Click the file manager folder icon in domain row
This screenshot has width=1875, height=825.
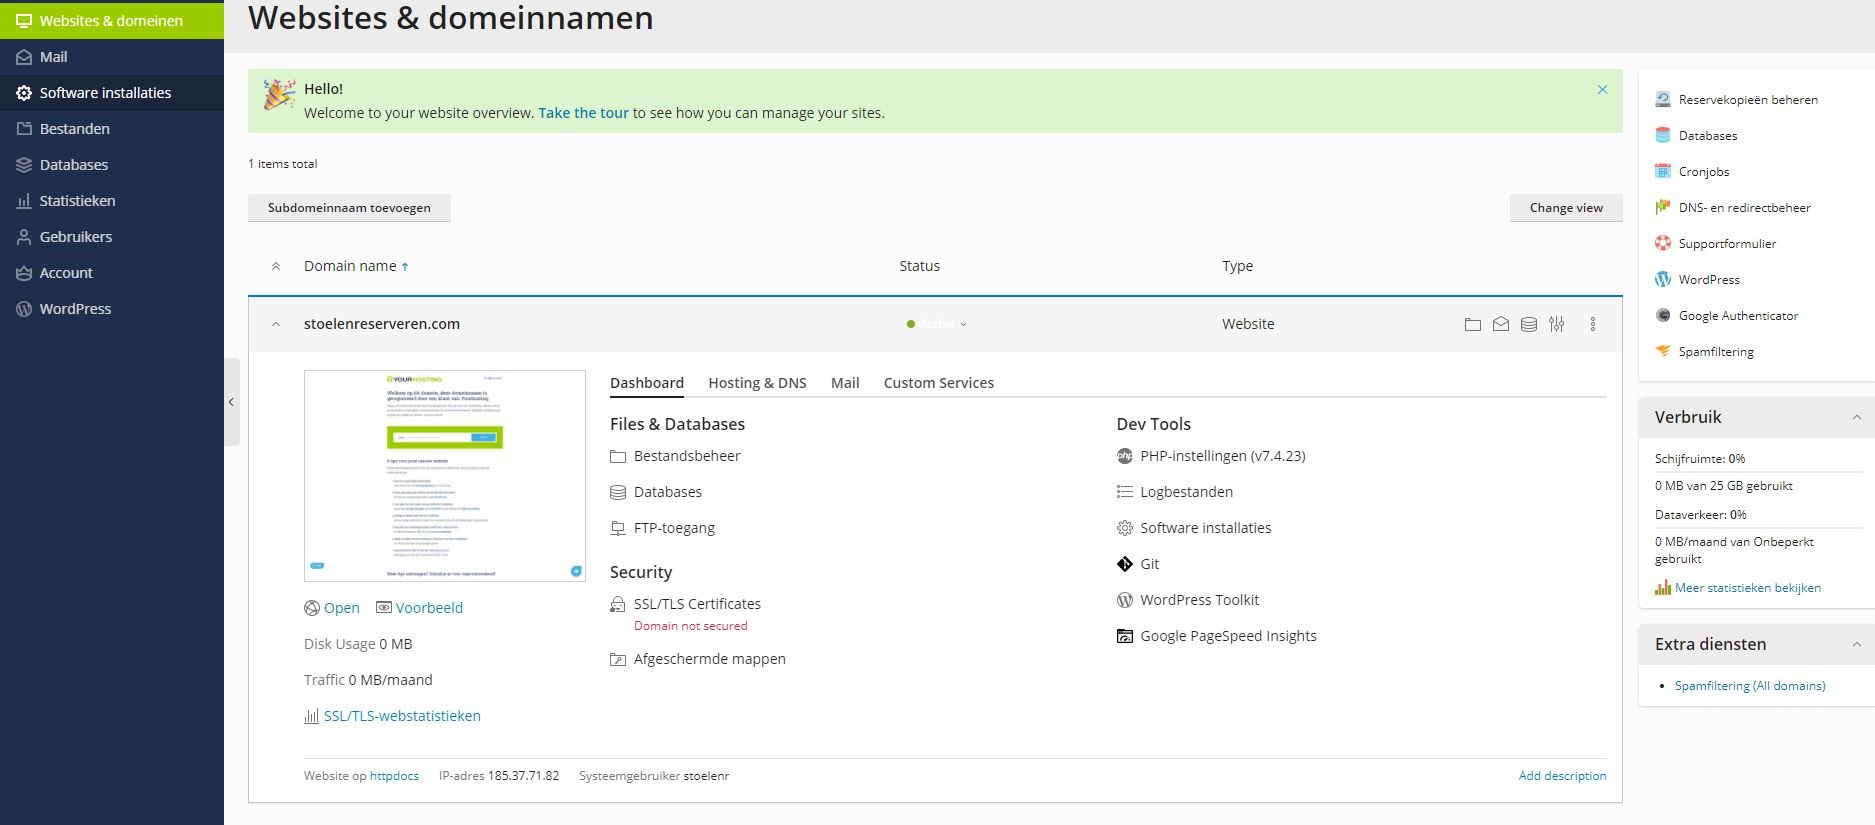tap(1472, 324)
